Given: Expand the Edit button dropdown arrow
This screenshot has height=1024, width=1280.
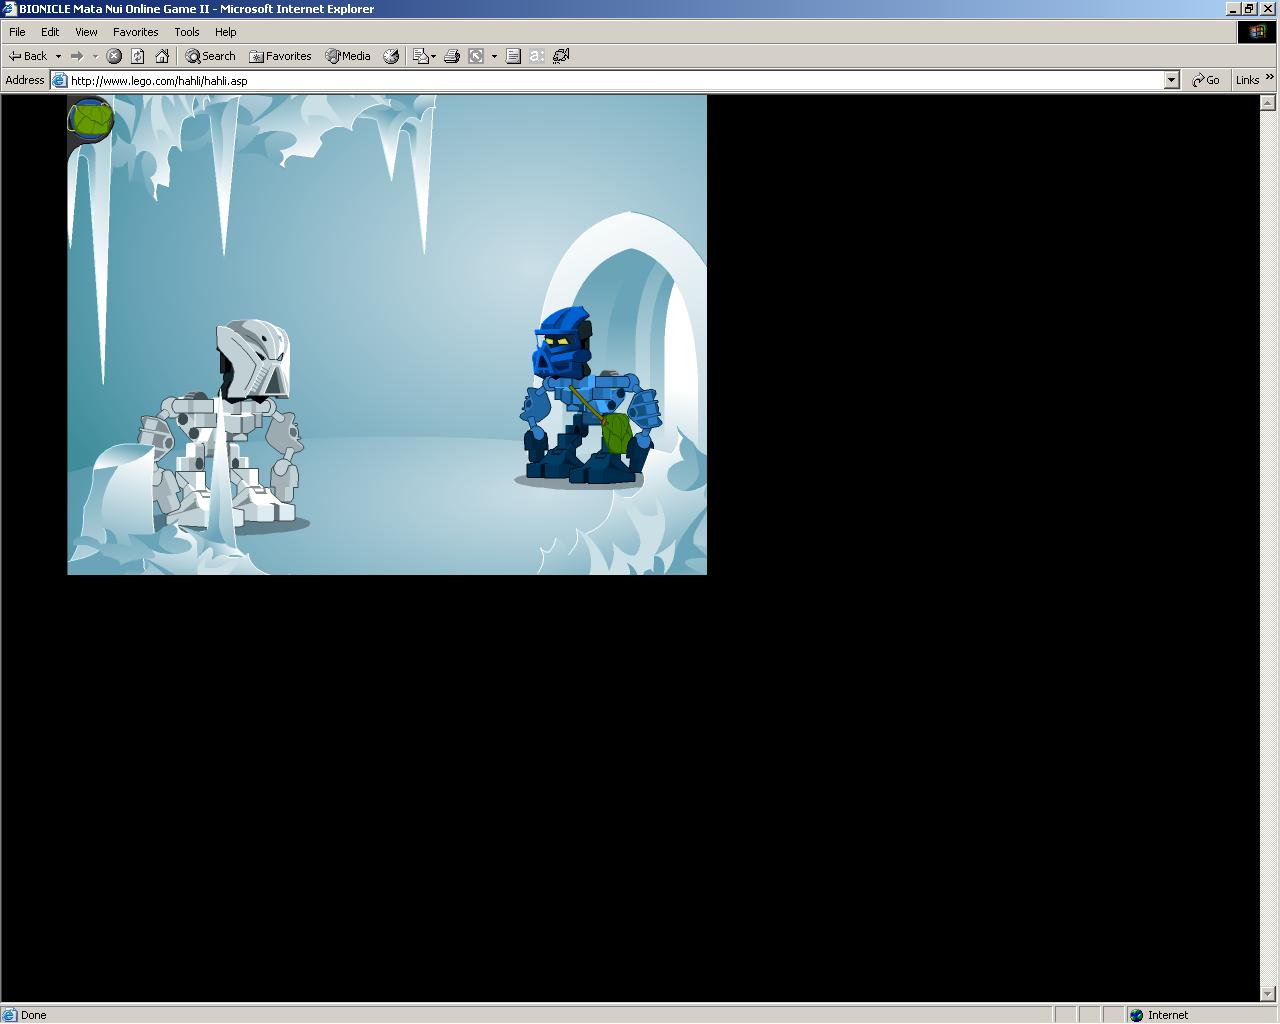Looking at the screenshot, I should pyautogui.click(x=494, y=56).
